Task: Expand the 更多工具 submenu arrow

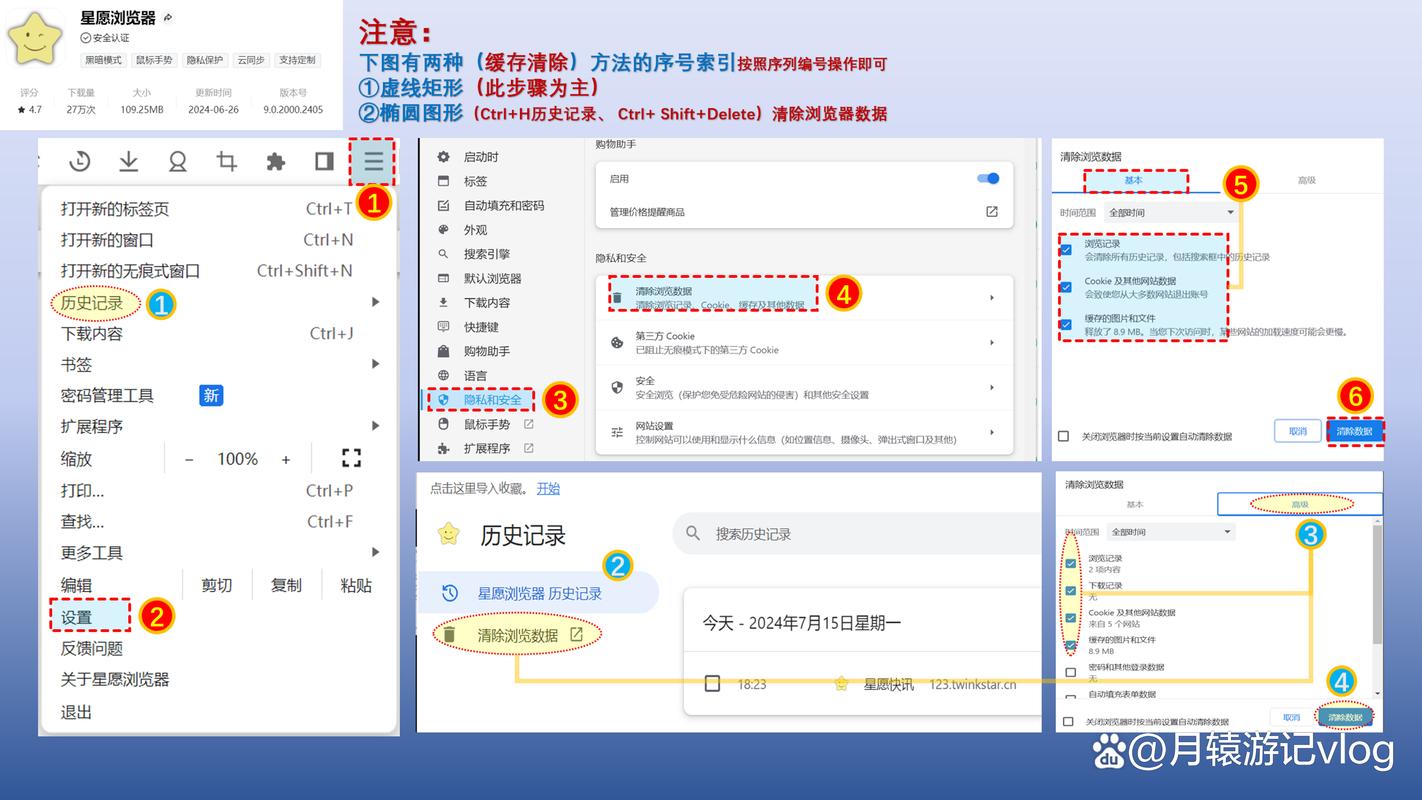Action: point(375,552)
